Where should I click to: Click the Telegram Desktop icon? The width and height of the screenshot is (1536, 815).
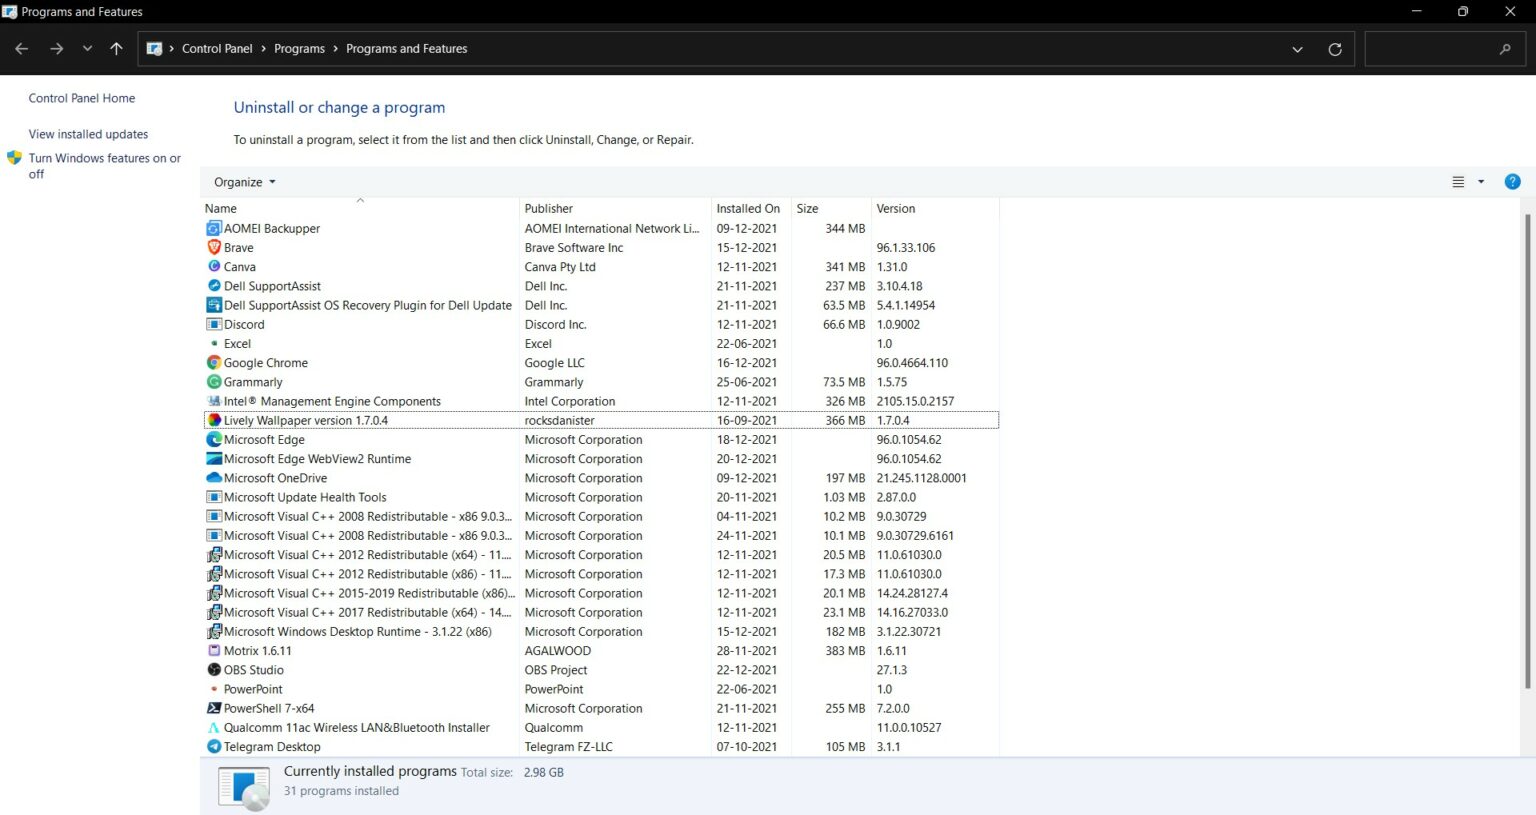[x=213, y=747]
